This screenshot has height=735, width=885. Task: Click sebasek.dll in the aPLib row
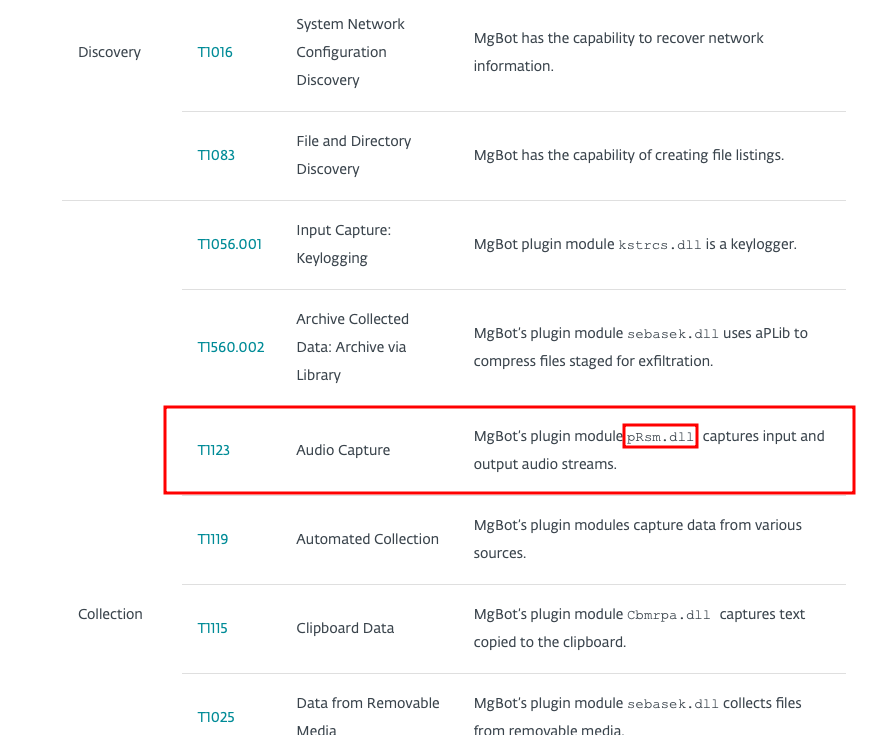[673, 334]
